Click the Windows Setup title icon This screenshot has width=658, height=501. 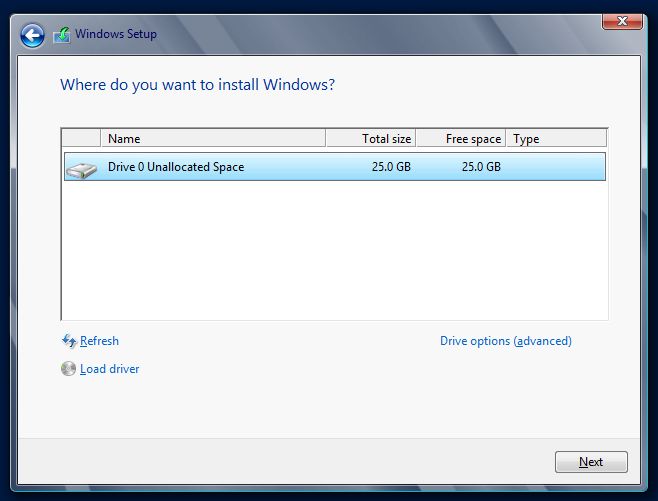(62, 35)
